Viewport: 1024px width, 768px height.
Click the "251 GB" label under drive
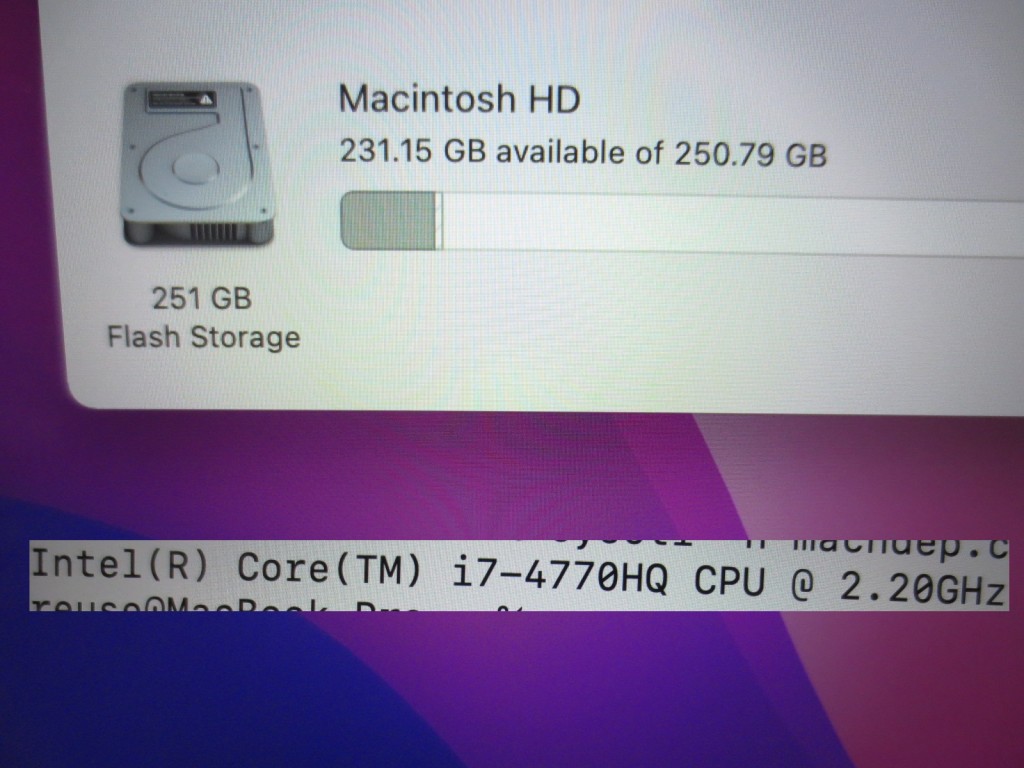(x=202, y=299)
